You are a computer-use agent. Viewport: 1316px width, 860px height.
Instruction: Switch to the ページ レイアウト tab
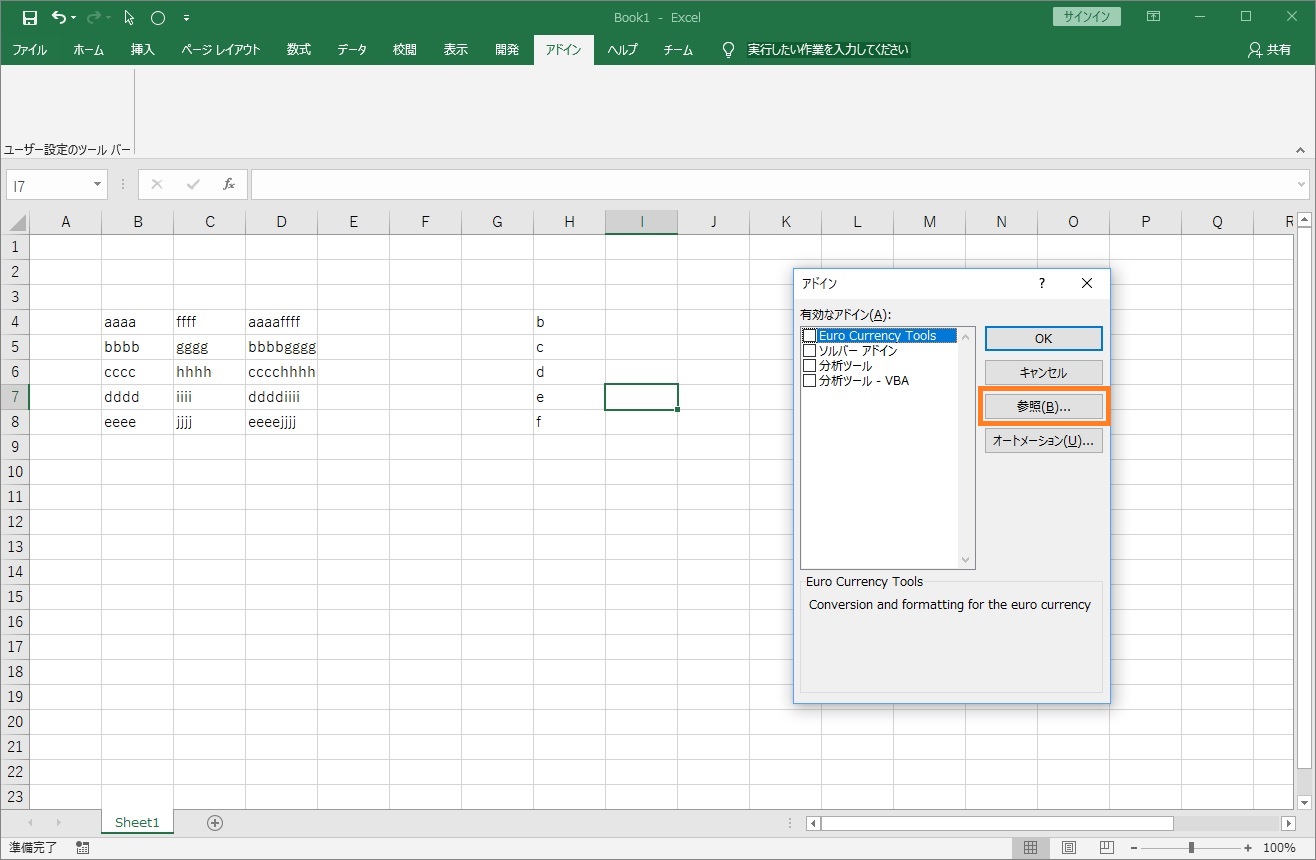tap(221, 50)
